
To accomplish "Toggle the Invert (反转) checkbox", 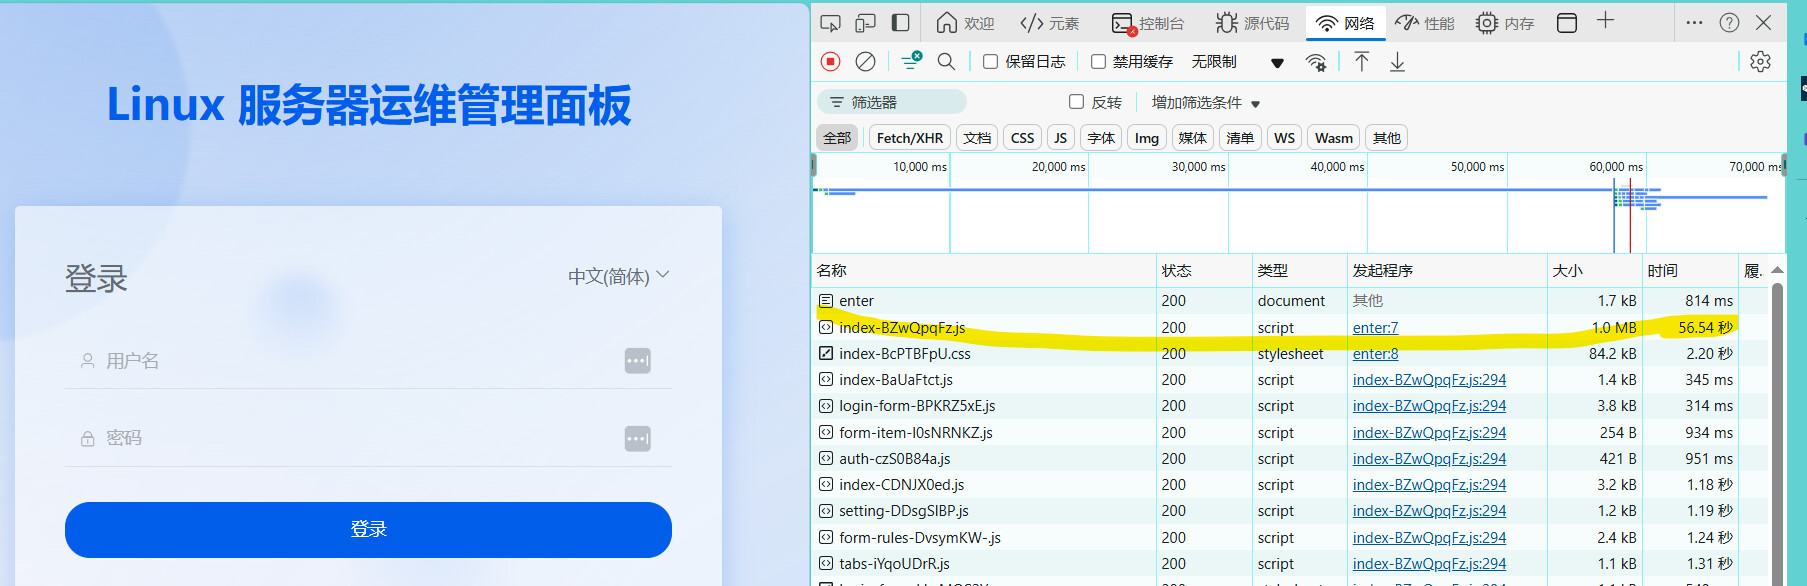I will click(1077, 102).
